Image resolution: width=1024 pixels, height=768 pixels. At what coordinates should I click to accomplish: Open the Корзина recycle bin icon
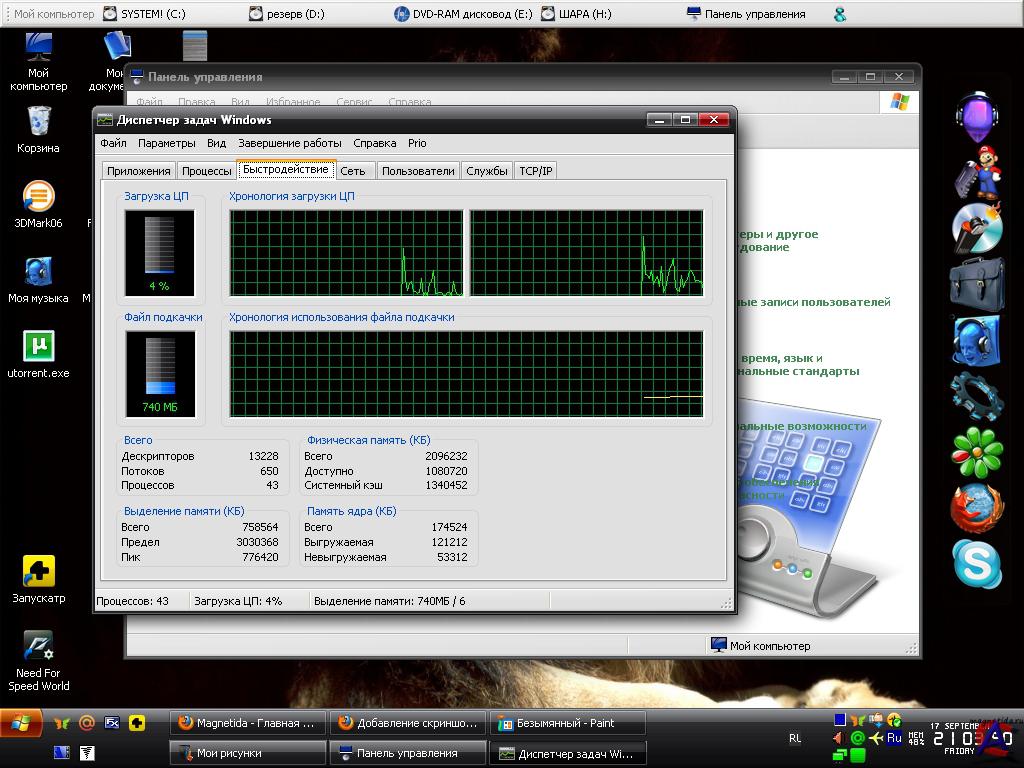pyautogui.click(x=38, y=123)
